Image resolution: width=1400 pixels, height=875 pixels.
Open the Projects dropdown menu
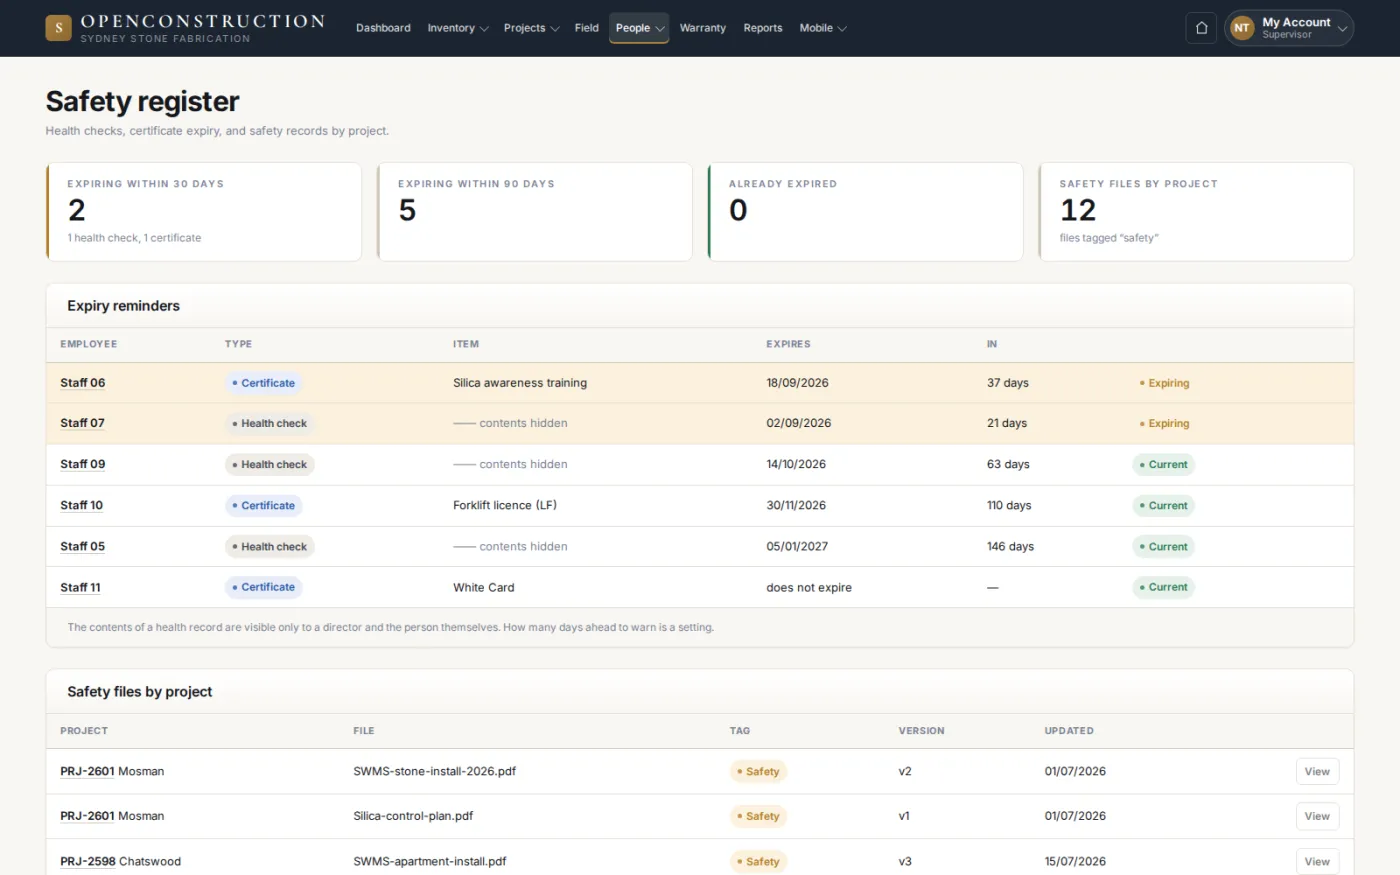click(x=531, y=28)
